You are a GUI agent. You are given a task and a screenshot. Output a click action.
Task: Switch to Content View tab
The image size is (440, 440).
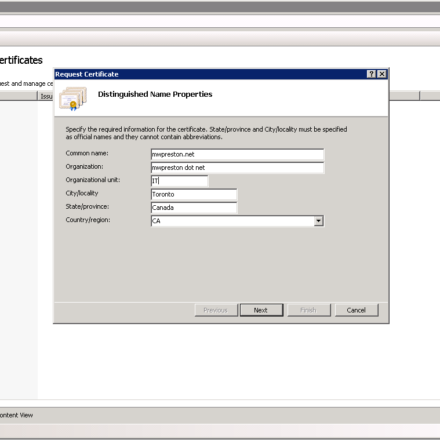(17, 415)
